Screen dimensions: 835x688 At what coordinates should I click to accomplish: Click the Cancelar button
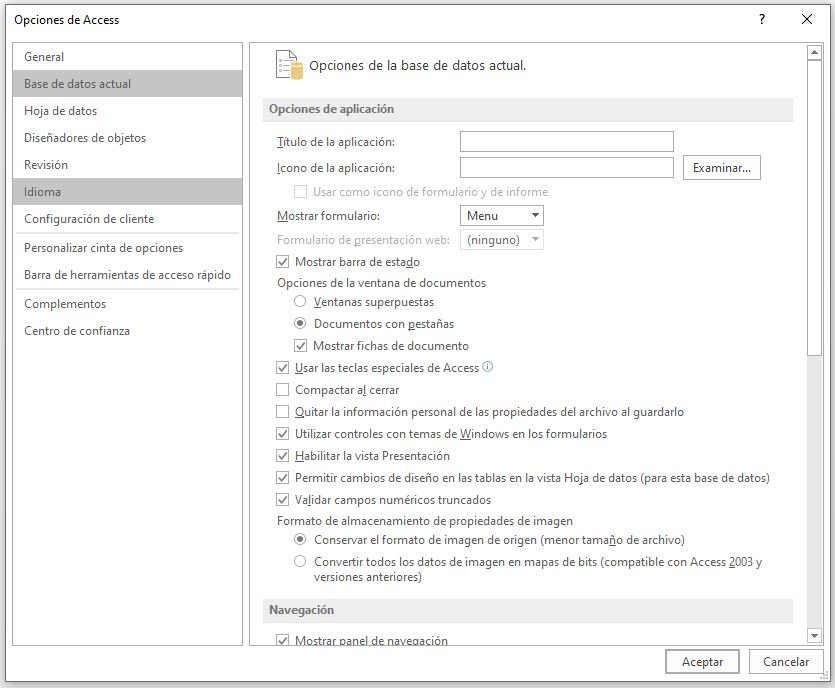pyautogui.click(x=785, y=661)
